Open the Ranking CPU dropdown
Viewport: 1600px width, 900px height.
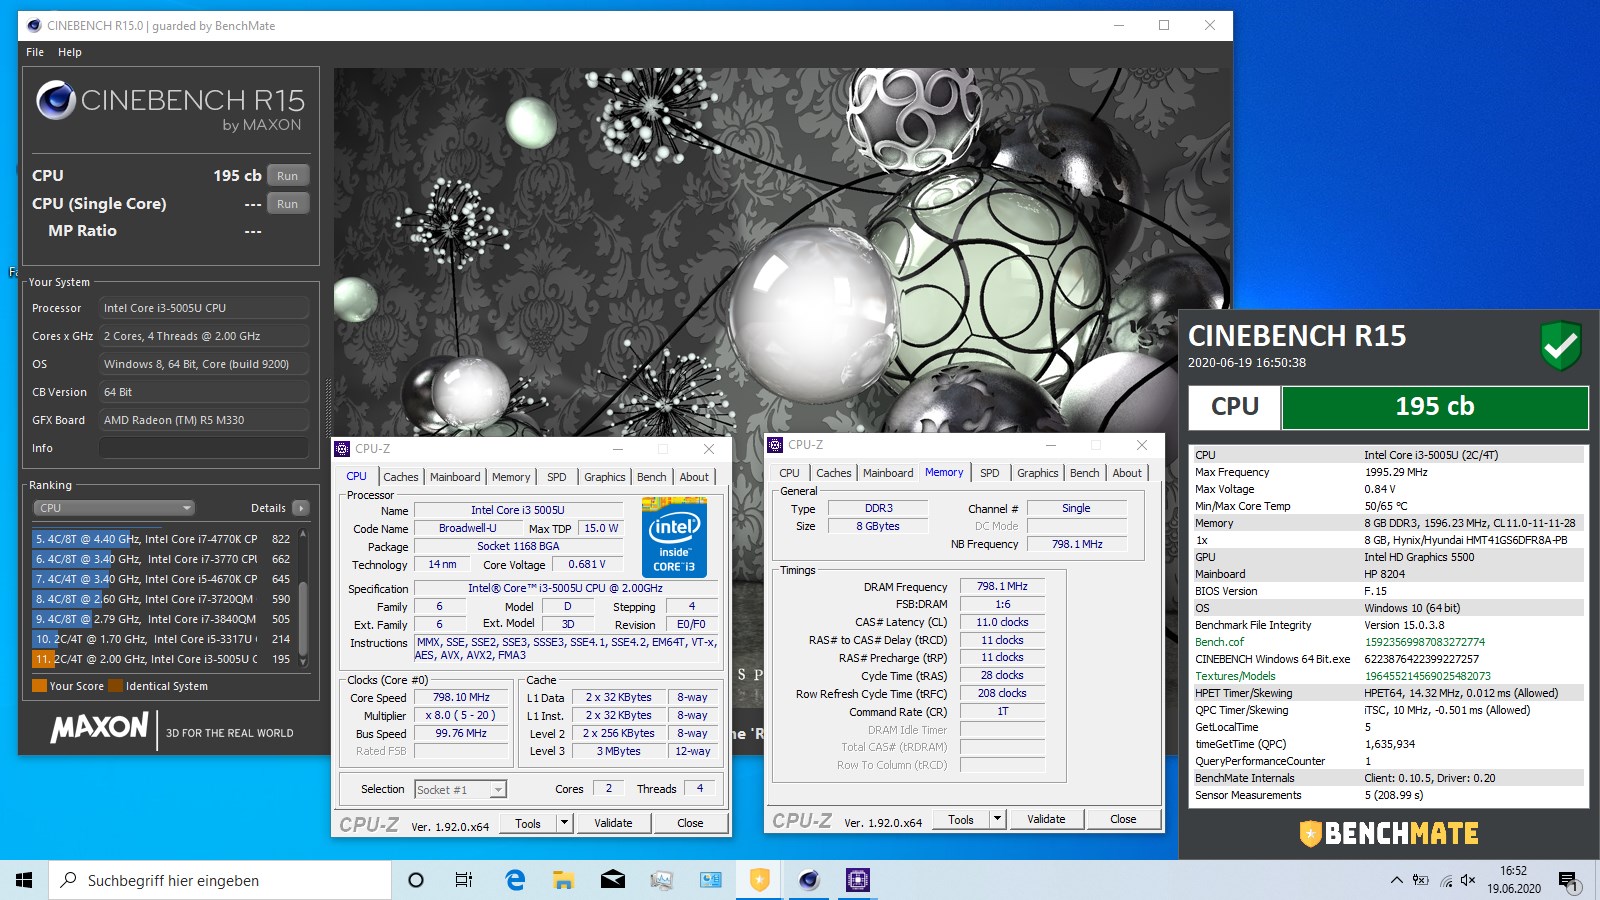[113, 508]
